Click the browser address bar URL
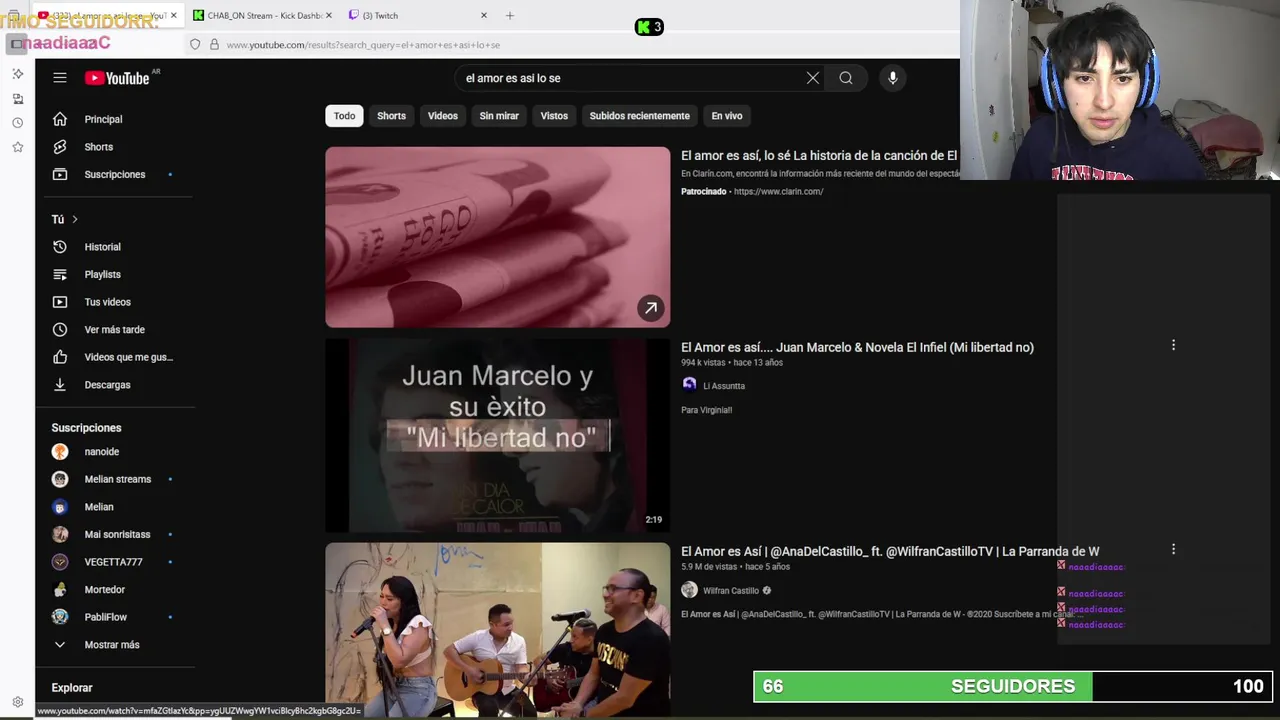Image resolution: width=1280 pixels, height=720 pixels. [363, 44]
